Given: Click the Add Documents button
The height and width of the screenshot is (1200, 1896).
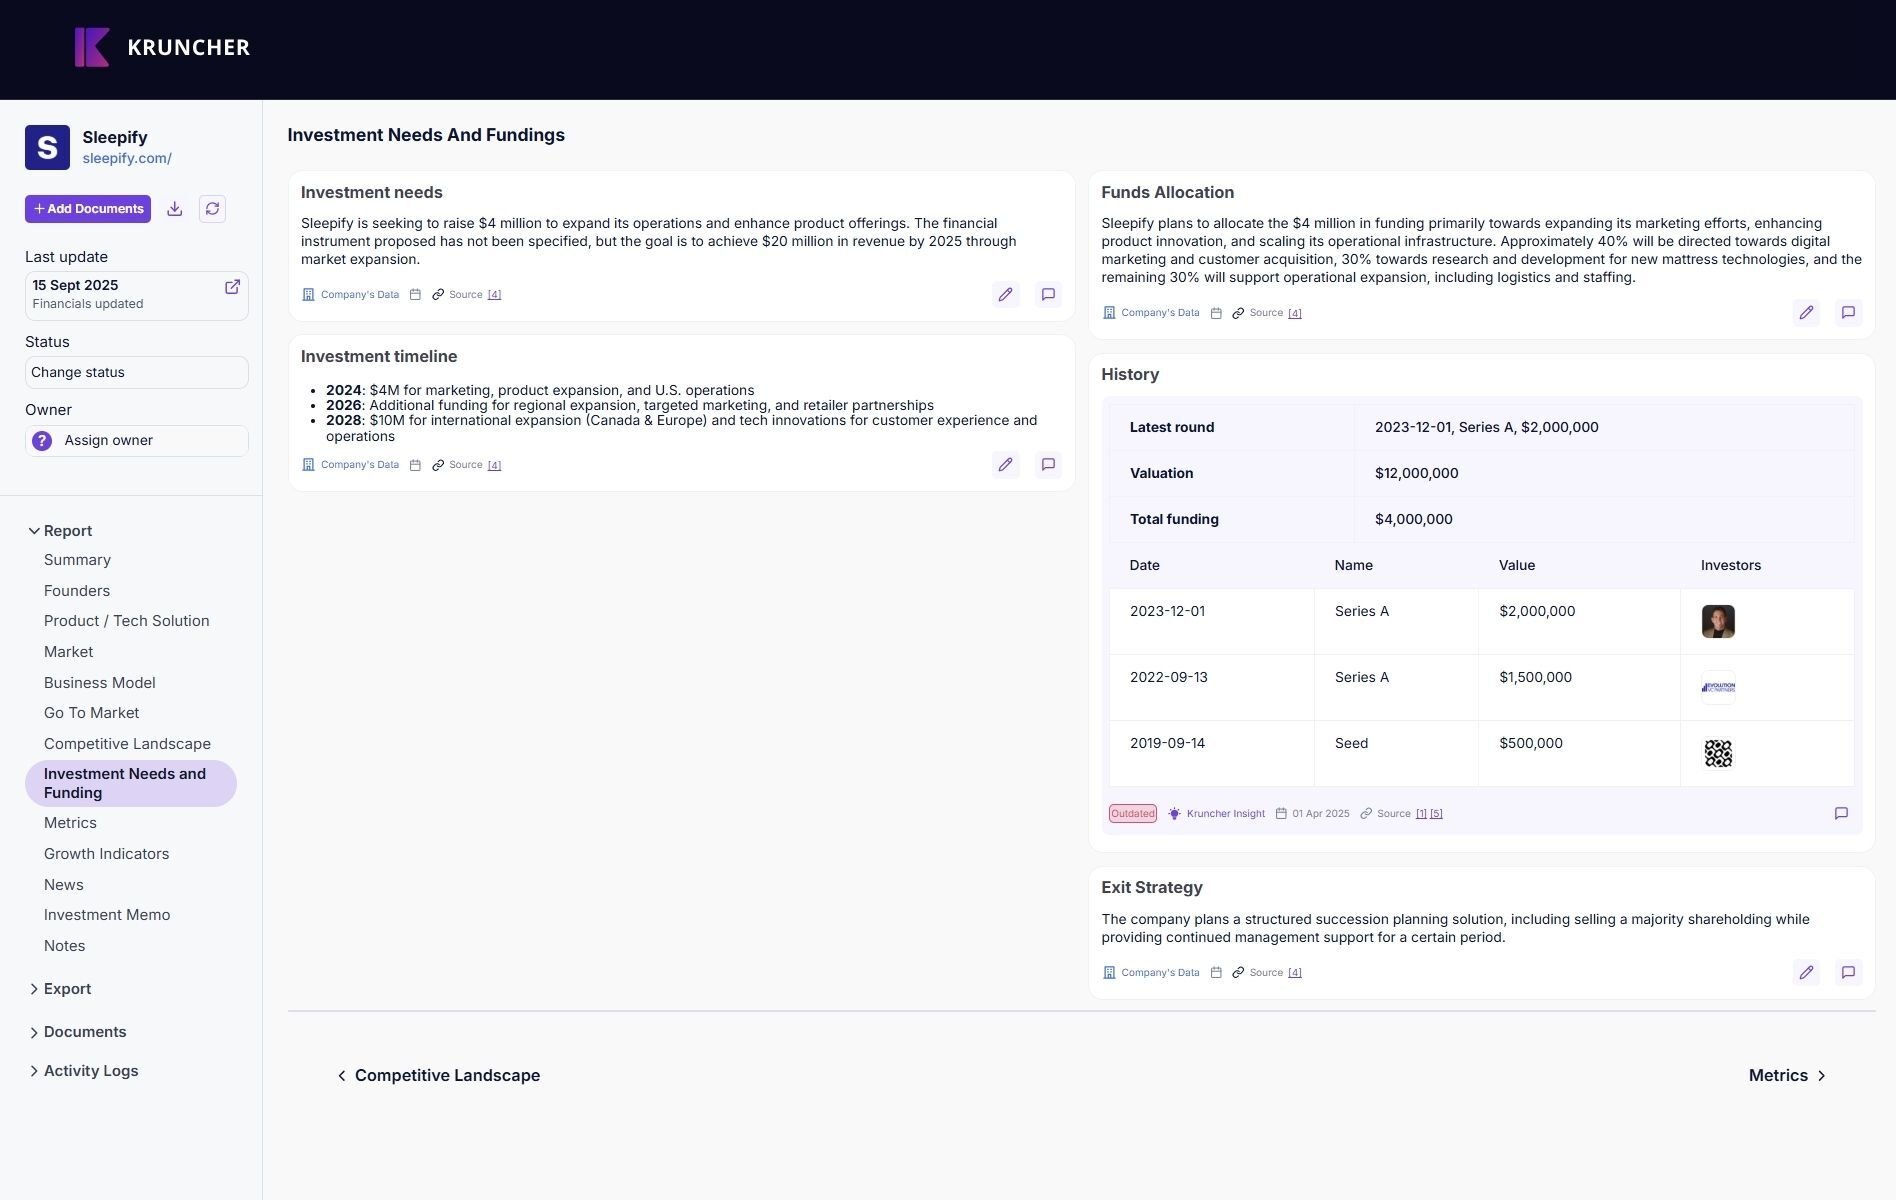Looking at the screenshot, I should [x=88, y=209].
